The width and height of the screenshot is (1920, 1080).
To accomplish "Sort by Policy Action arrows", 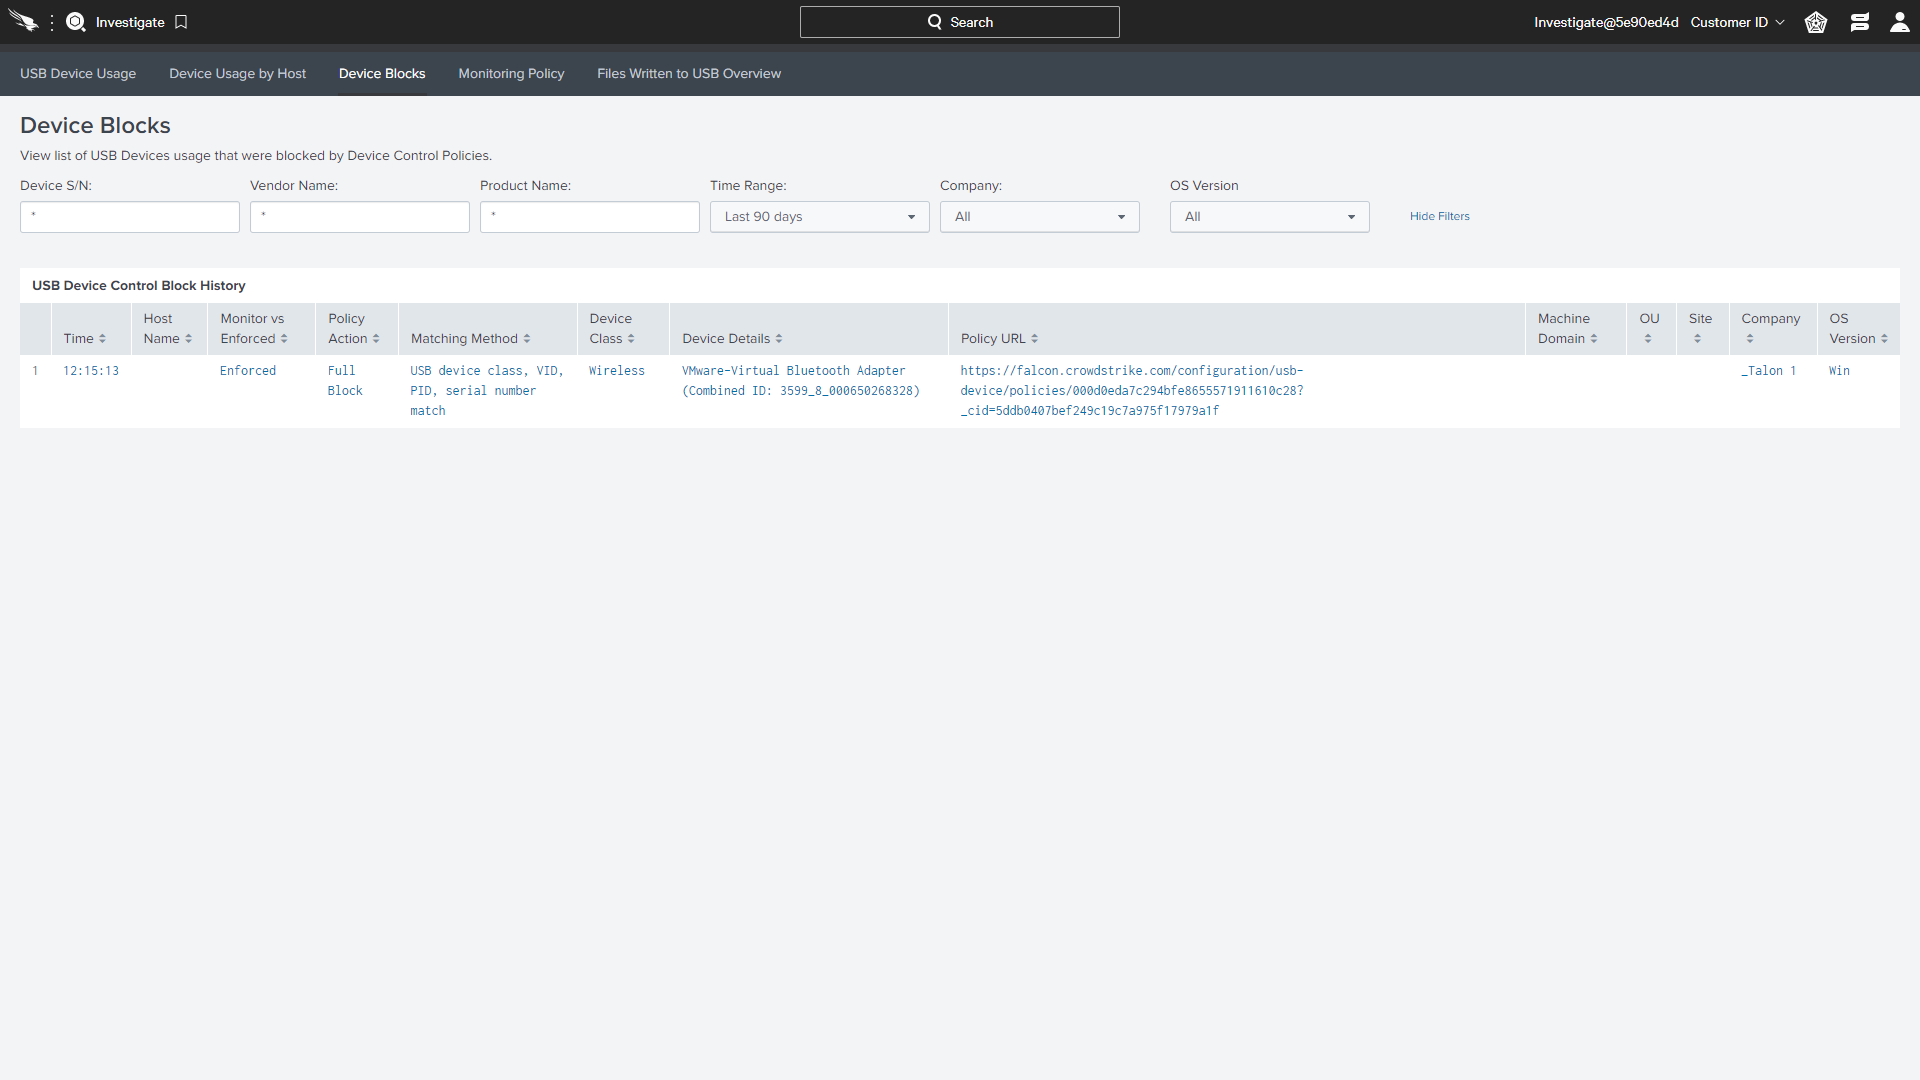I will pos(376,339).
